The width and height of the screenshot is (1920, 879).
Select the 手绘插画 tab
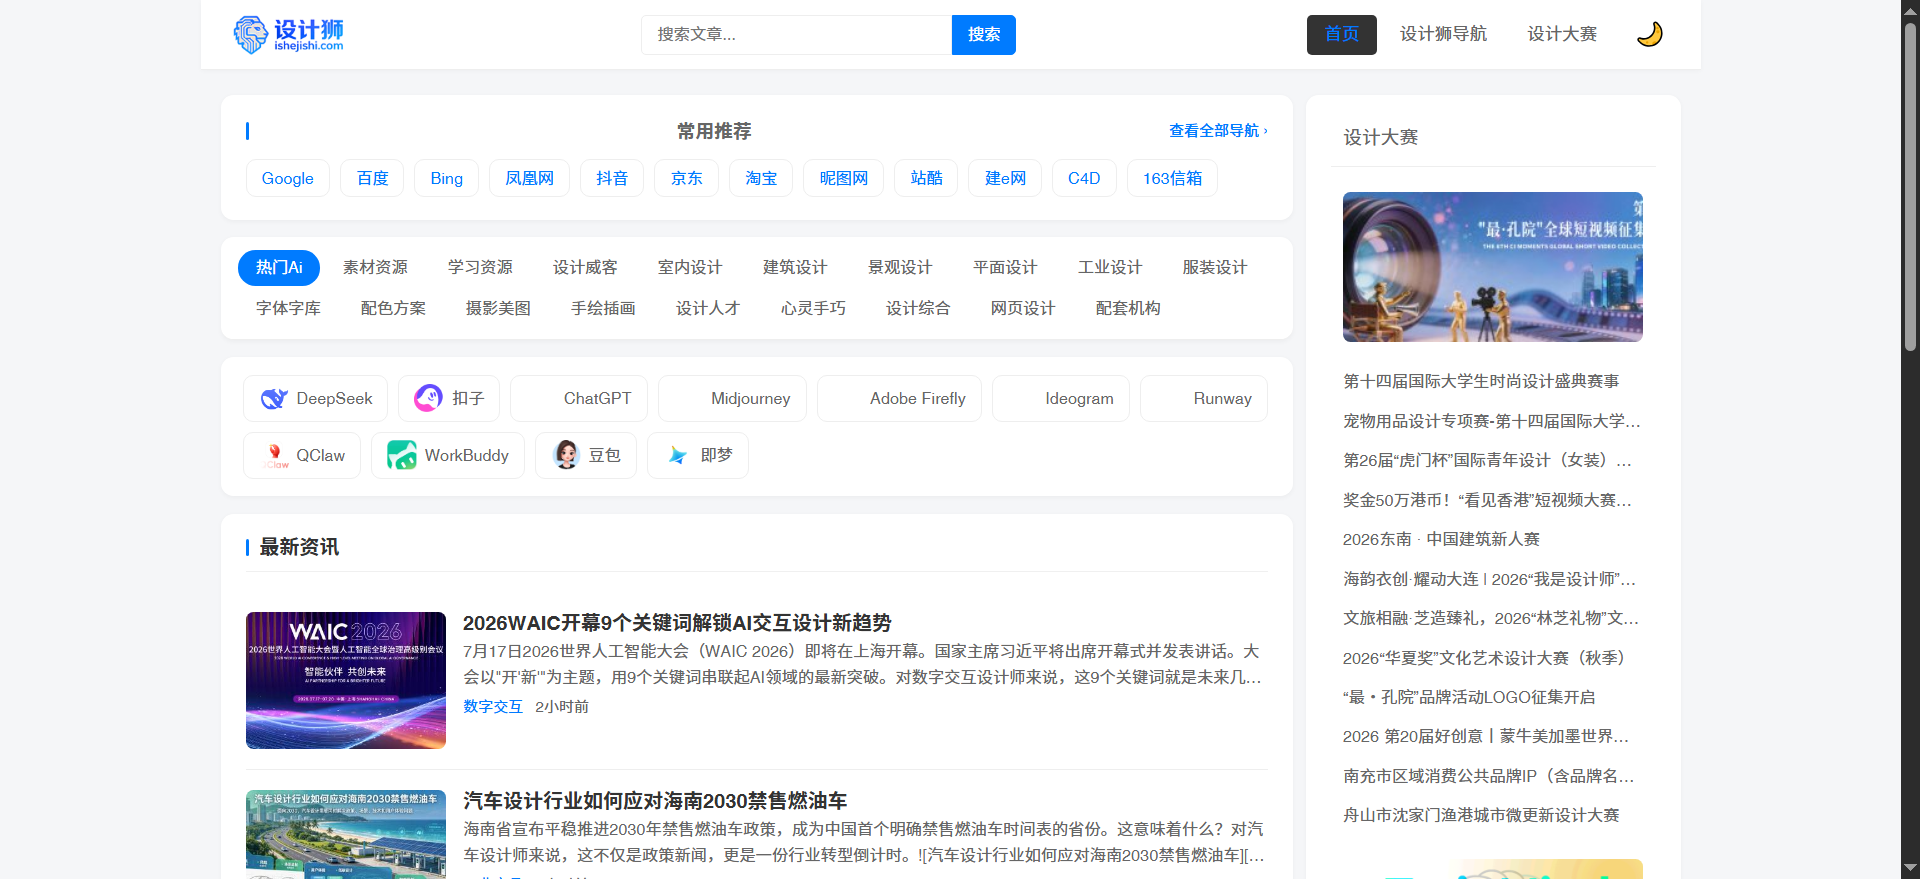[x=603, y=308]
